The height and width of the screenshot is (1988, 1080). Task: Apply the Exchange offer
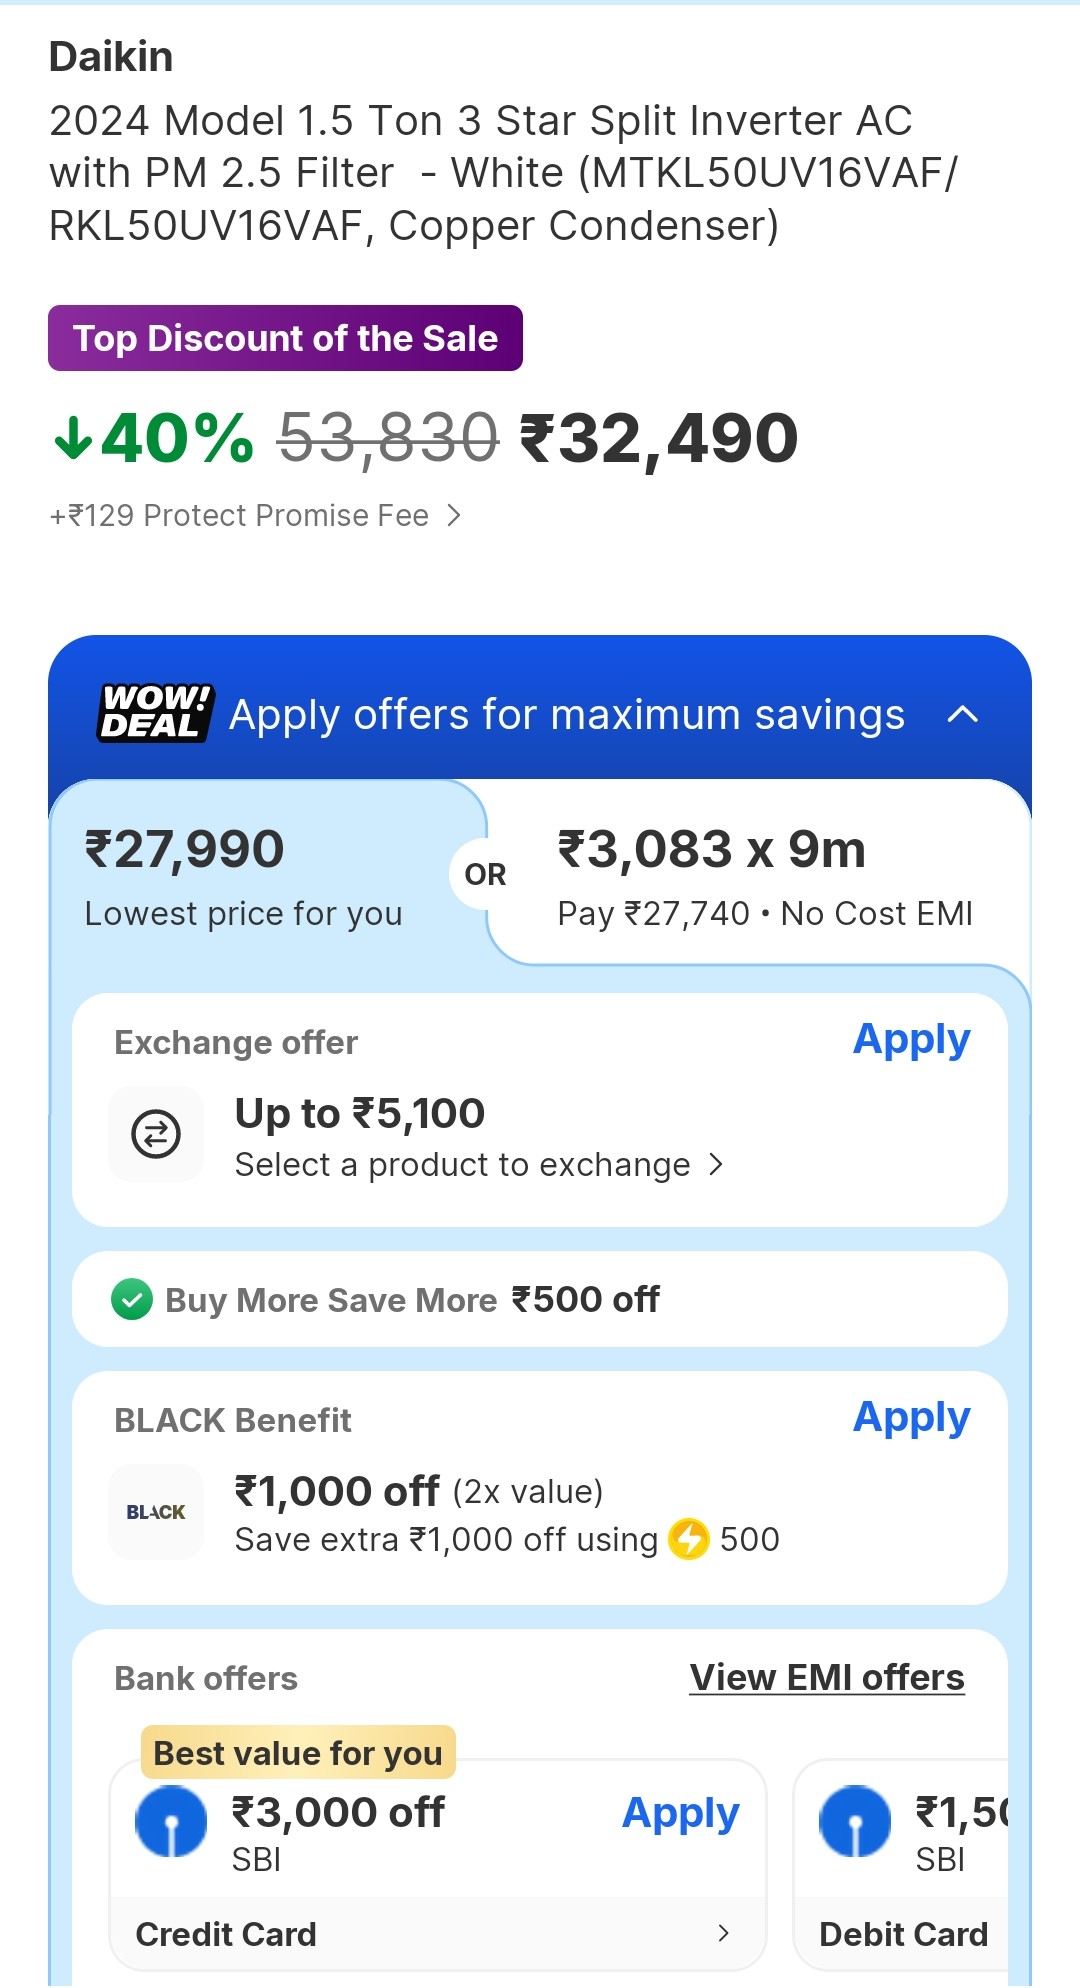click(x=911, y=1040)
